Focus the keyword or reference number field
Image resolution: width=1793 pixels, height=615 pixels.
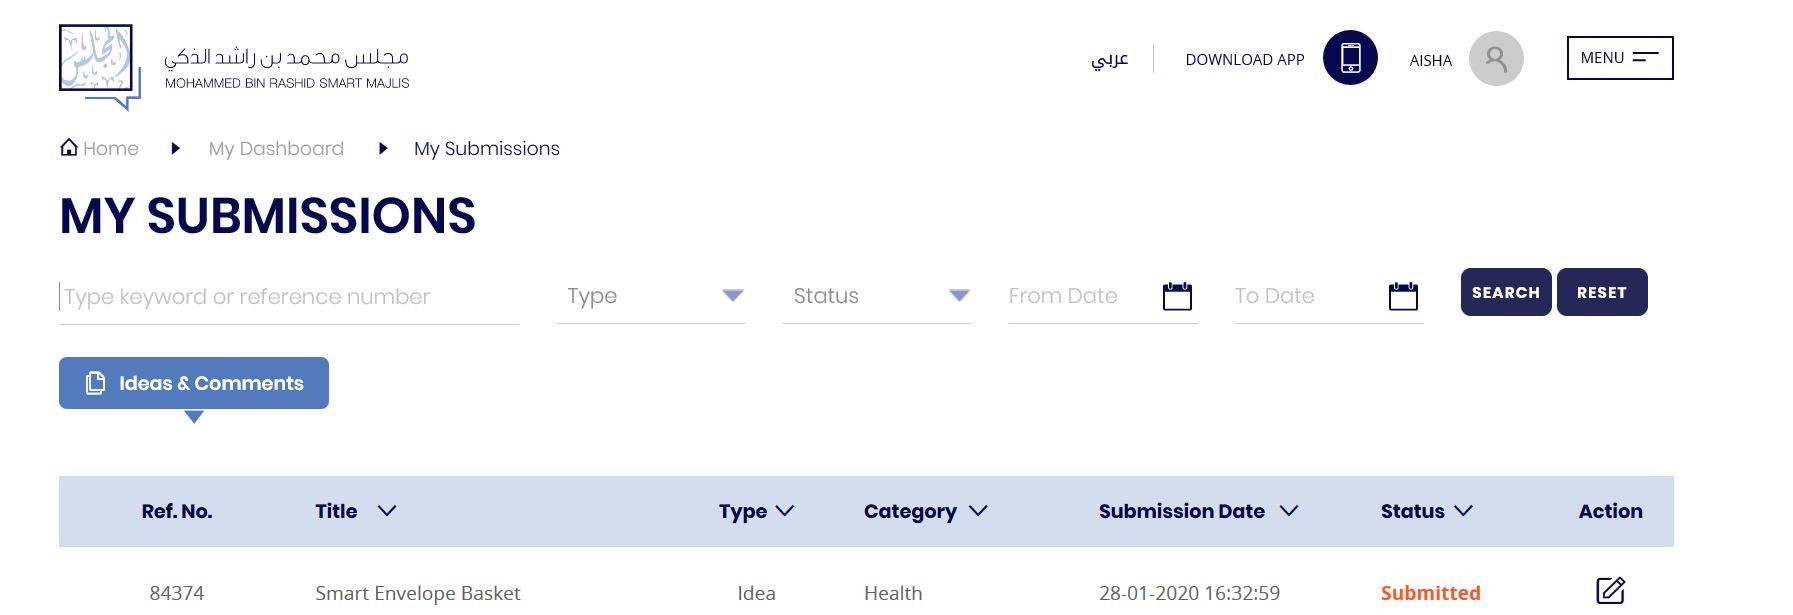[x=288, y=297]
